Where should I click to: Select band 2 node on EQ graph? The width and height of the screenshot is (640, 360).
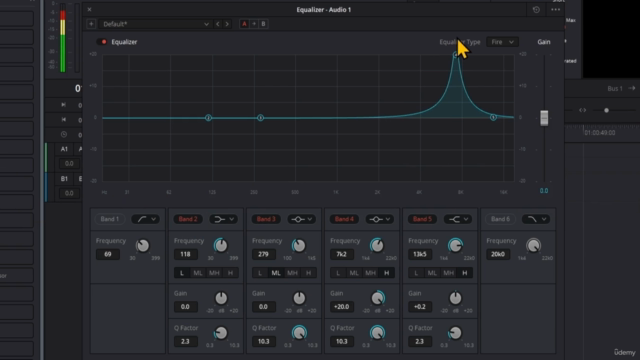click(208, 118)
